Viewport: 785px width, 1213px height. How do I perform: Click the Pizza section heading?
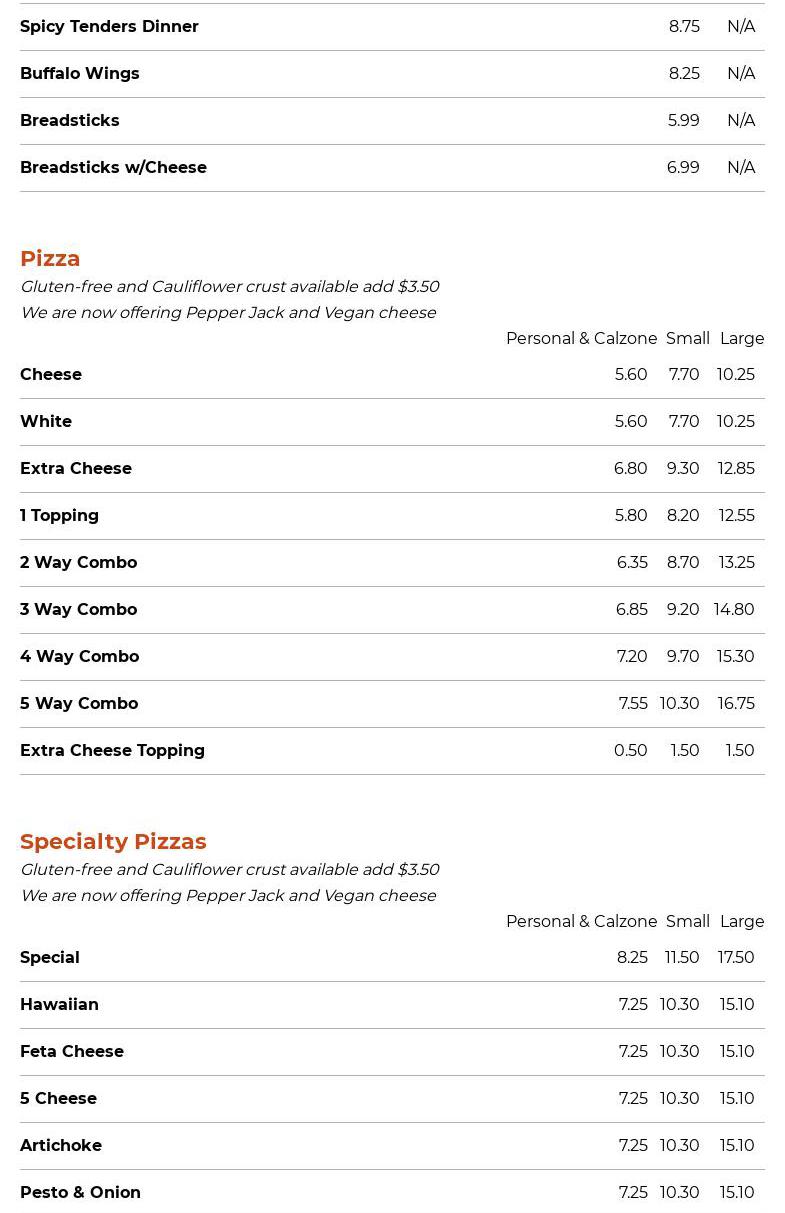coord(50,258)
